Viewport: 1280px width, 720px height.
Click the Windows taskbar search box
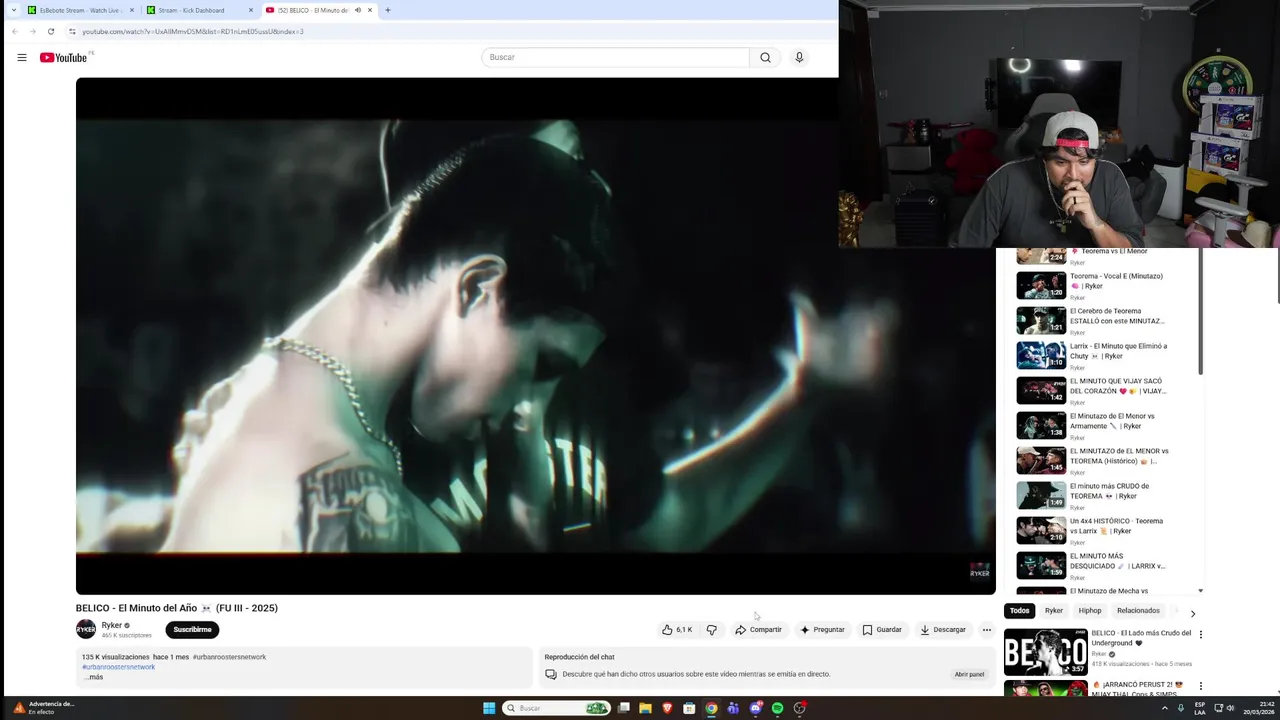[x=556, y=708]
